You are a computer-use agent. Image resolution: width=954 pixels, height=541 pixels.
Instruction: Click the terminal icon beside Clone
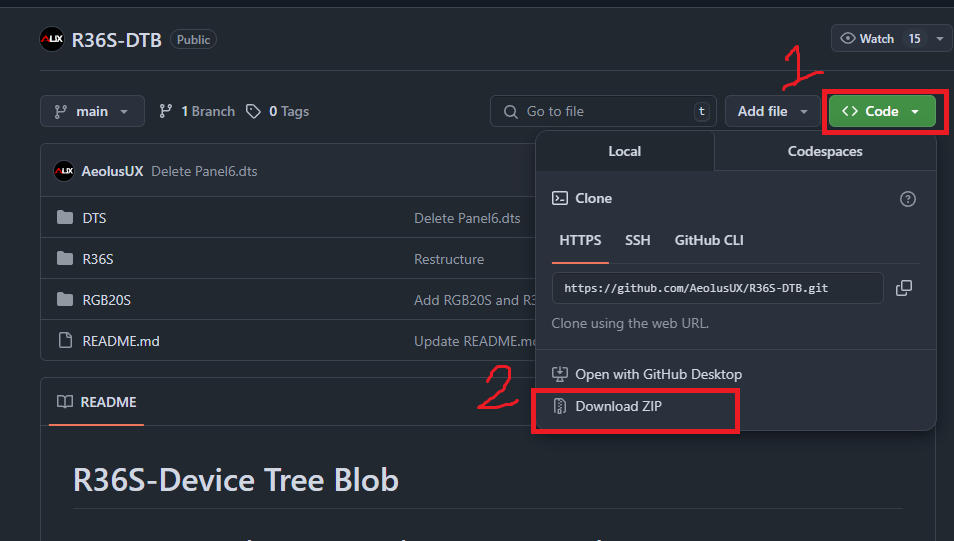[560, 198]
